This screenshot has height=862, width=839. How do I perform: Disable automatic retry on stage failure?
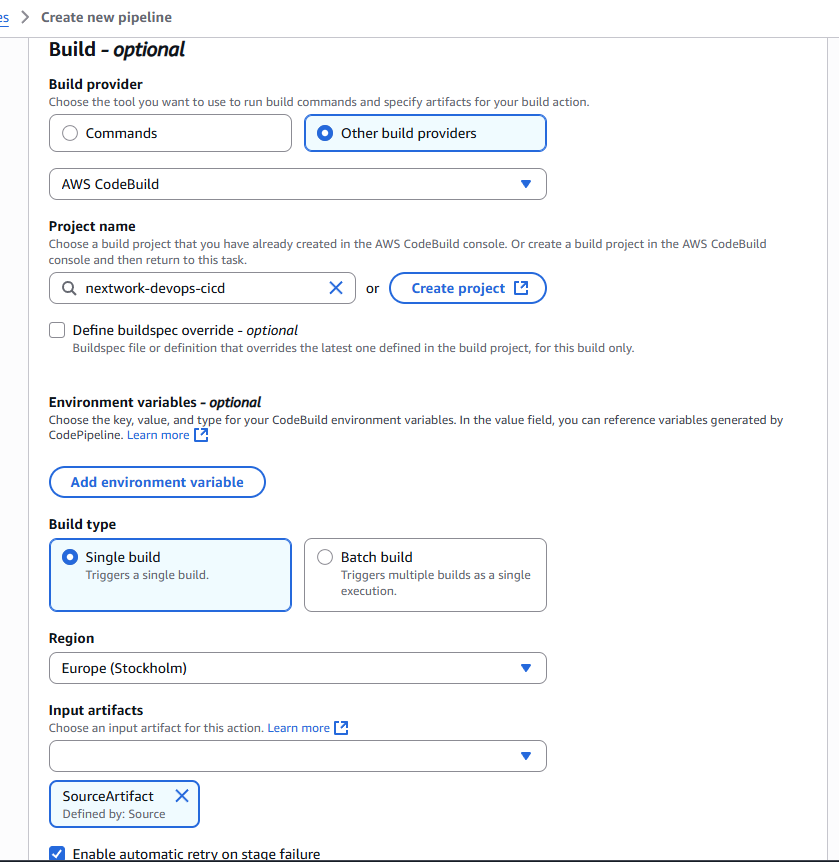pyautogui.click(x=57, y=854)
